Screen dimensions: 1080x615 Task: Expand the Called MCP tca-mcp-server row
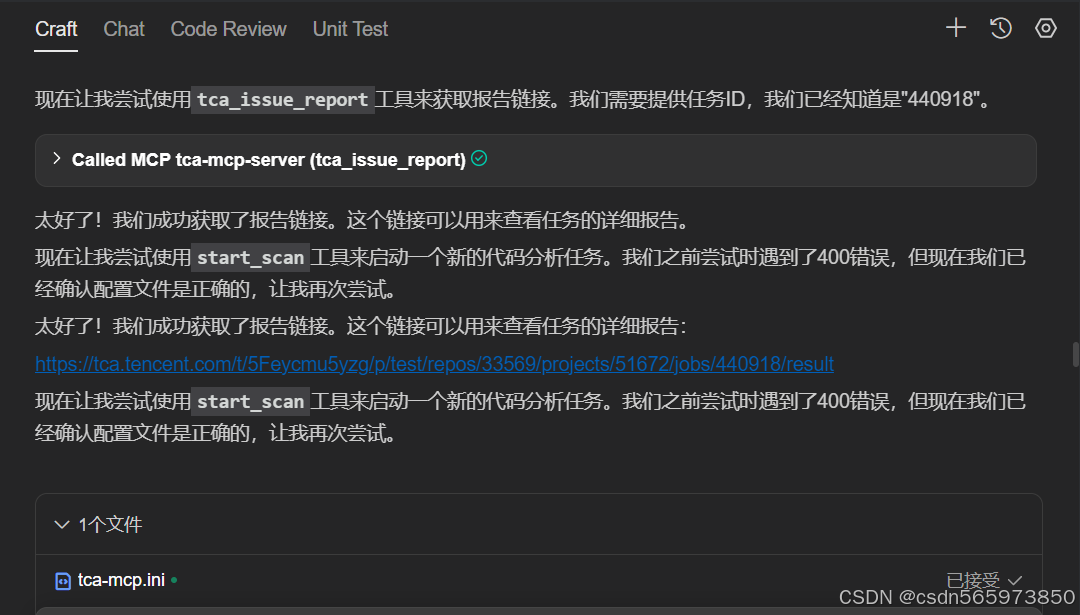535,160
